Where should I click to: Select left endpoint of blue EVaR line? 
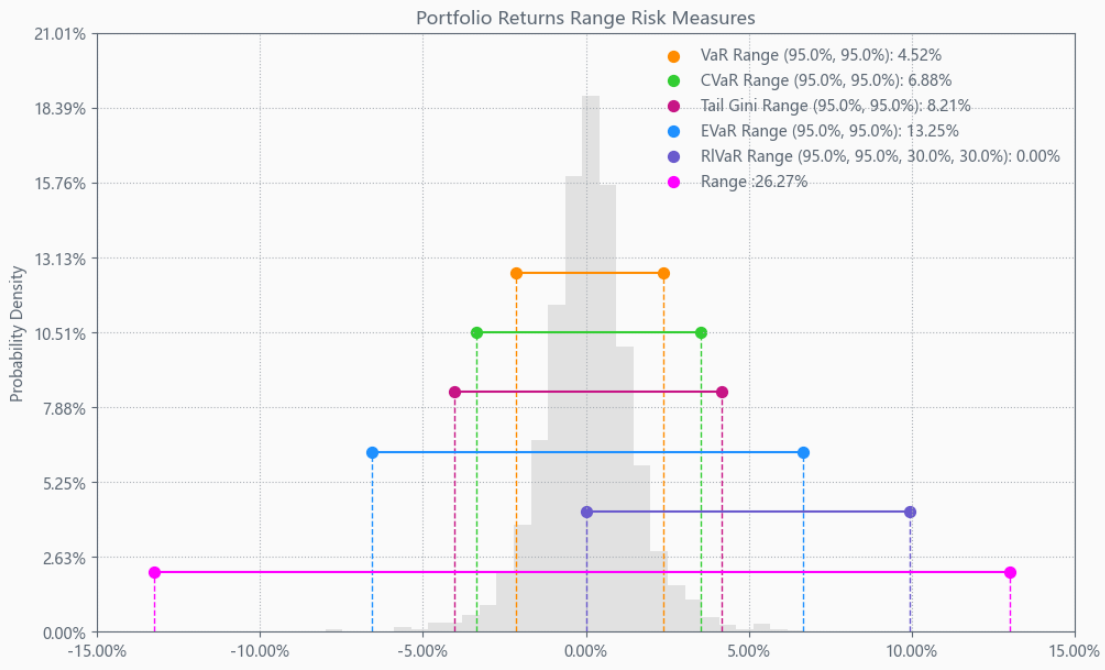click(372, 453)
